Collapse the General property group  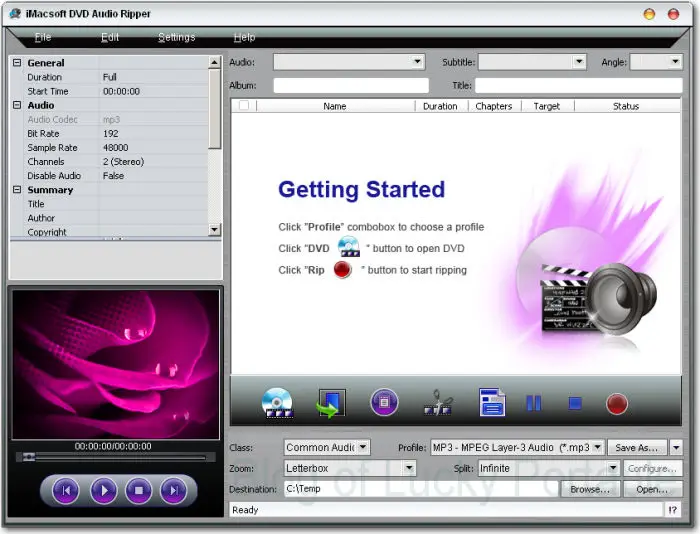point(17,63)
